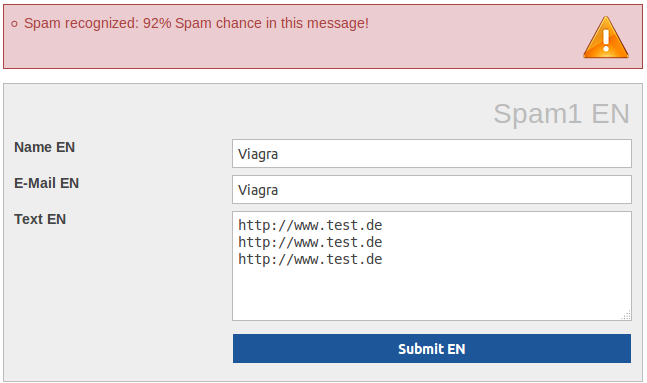Viewport: 647px width, 383px height.
Task: Click the 92% value in the error message
Action: click(x=157, y=23)
